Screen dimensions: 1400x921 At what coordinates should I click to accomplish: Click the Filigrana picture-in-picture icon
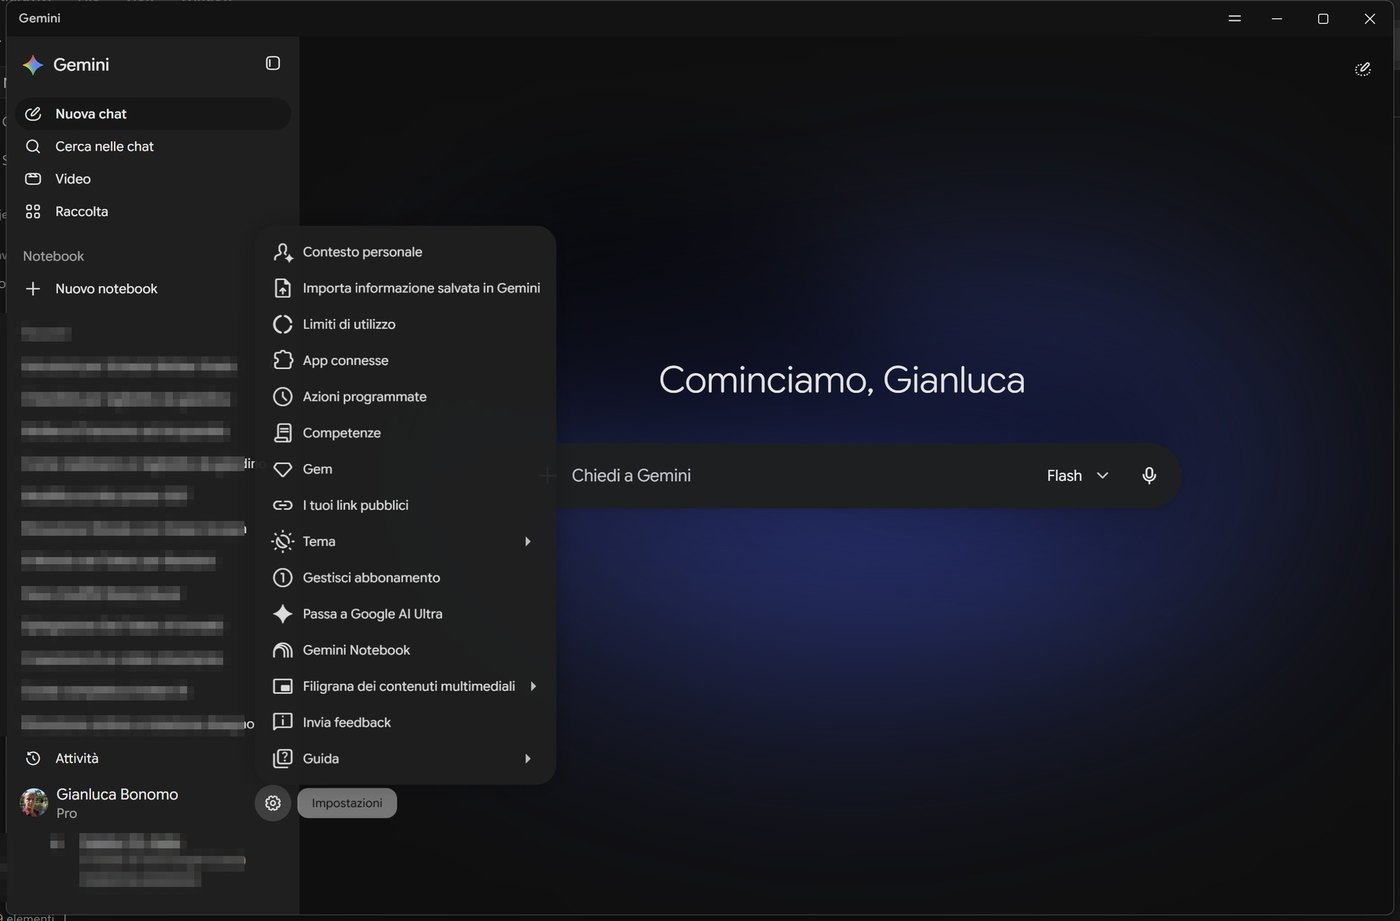coord(283,686)
